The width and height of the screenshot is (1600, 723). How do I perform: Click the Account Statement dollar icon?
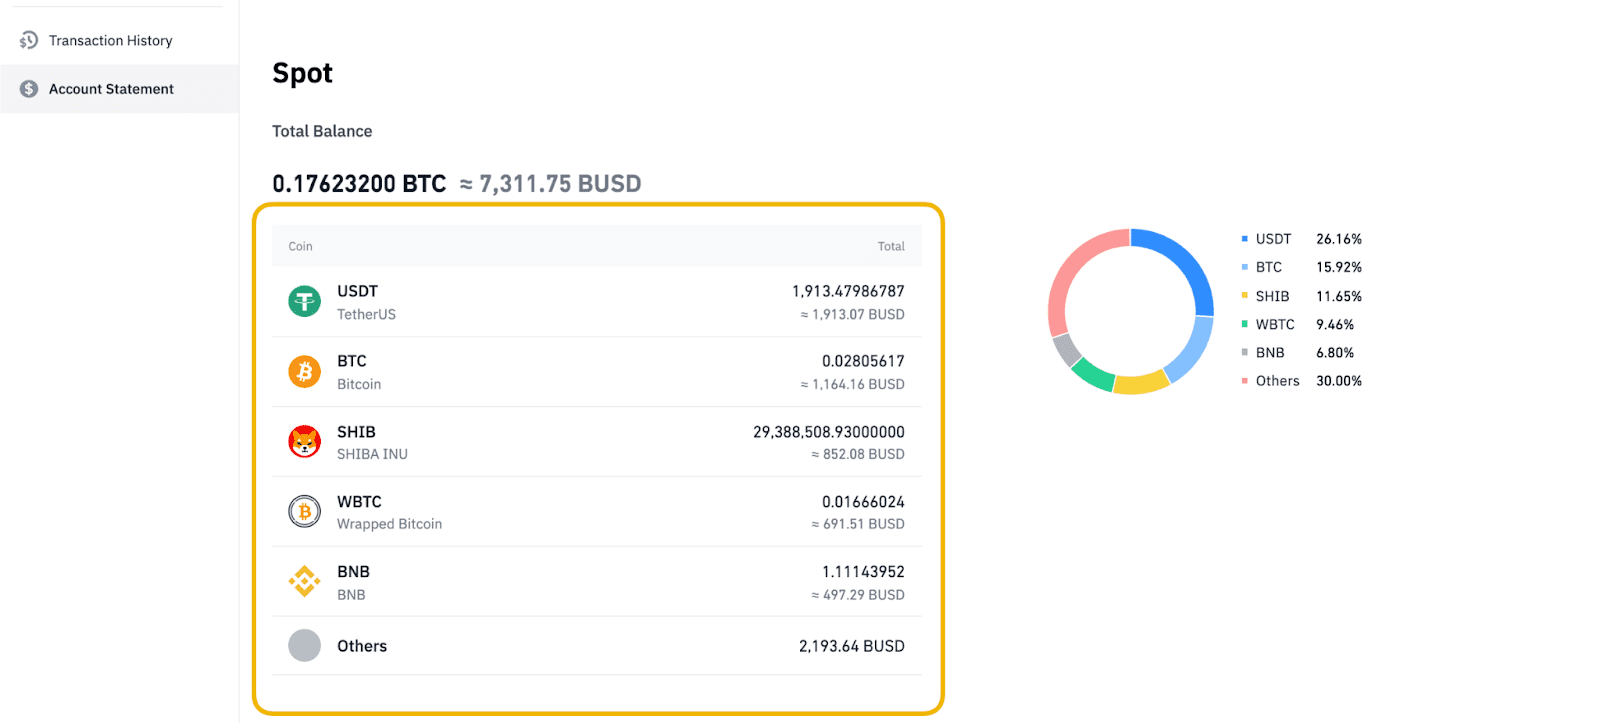pyautogui.click(x=29, y=89)
